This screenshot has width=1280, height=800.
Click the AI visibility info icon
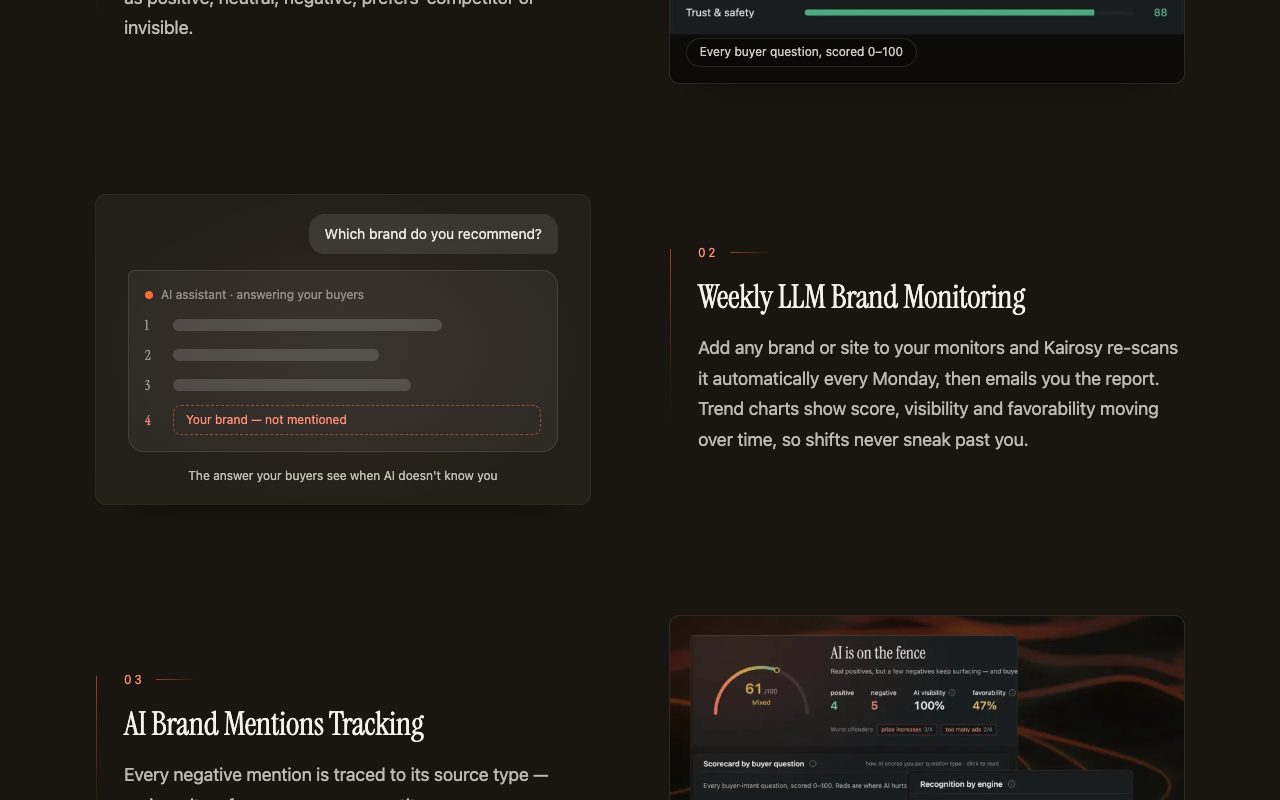point(952,692)
